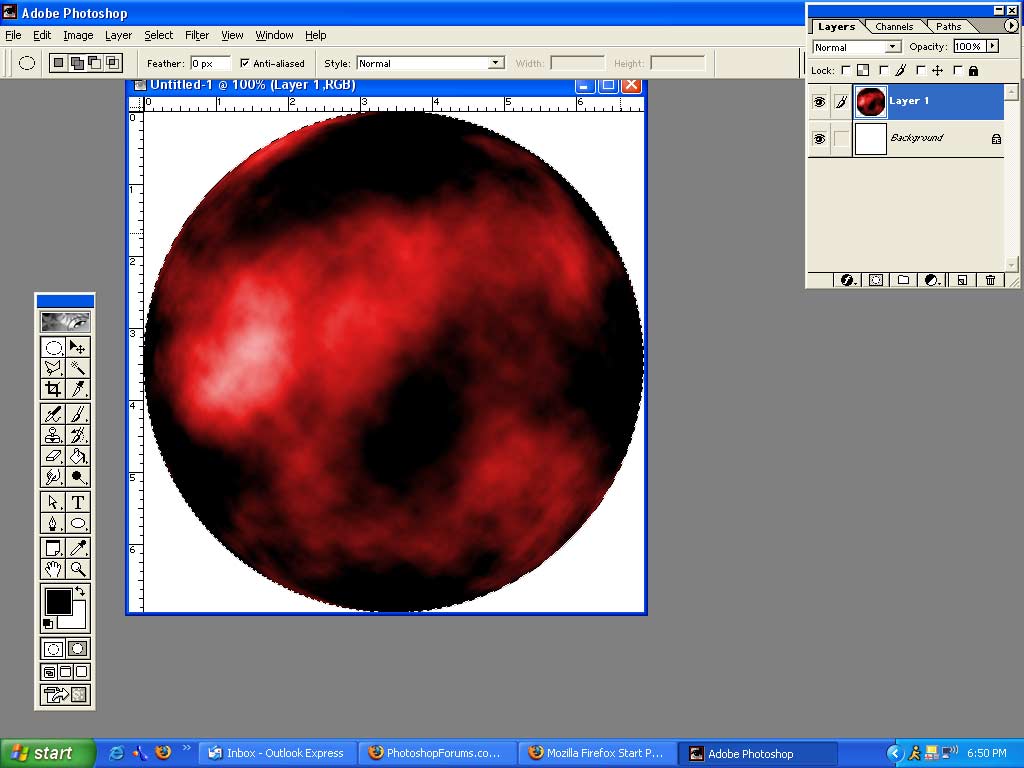Delete layer using the trash icon
1024x768 pixels.
pyautogui.click(x=990, y=281)
